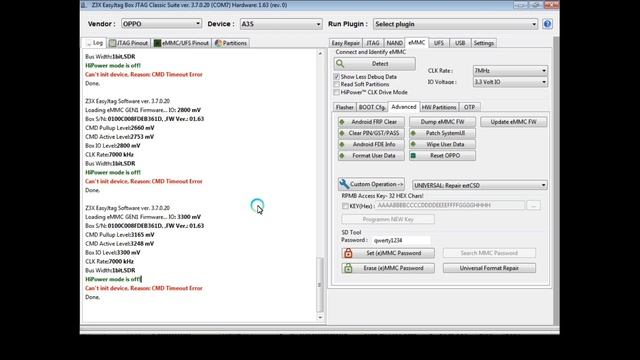Open the BOOT Cfg sub-tab
Viewport: 640px width, 360px height.
[372, 107]
